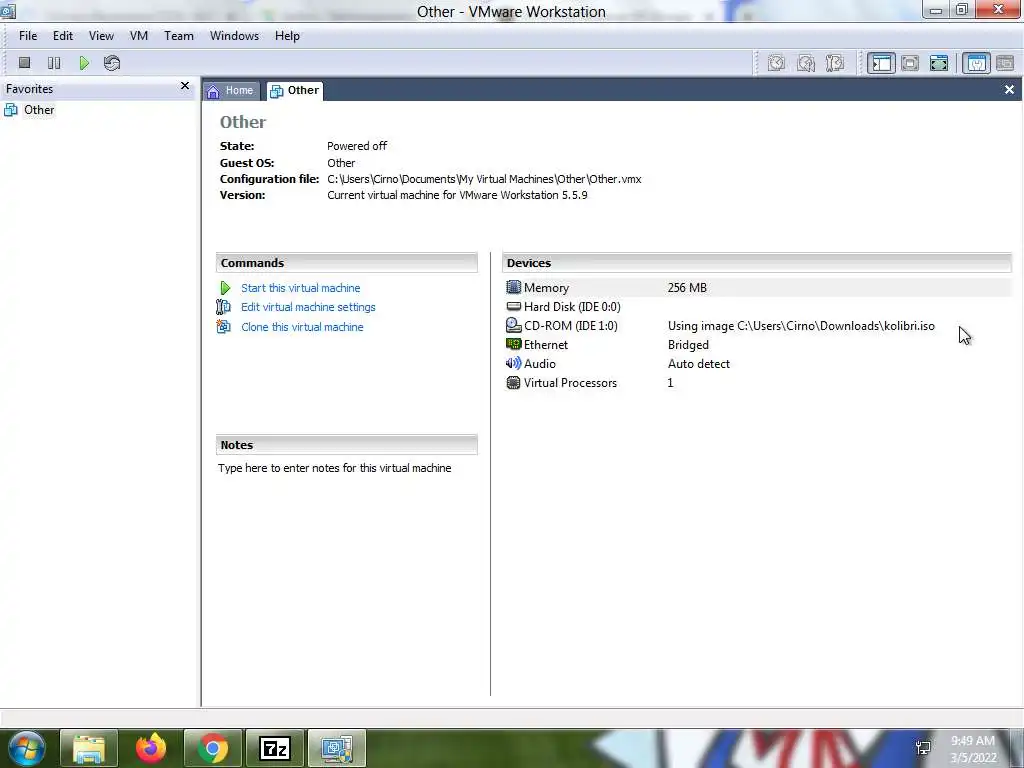The height and width of the screenshot is (768, 1024).
Task: Click the Quick Switch view toolbar icon
Action: [910, 63]
